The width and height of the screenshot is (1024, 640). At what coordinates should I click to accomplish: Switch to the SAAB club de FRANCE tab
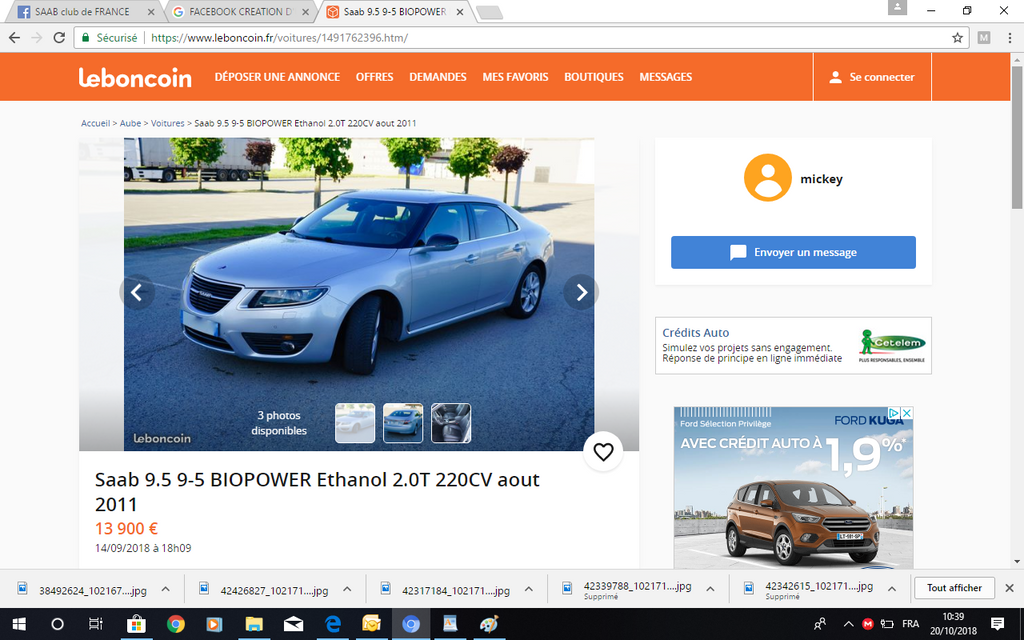click(82, 12)
